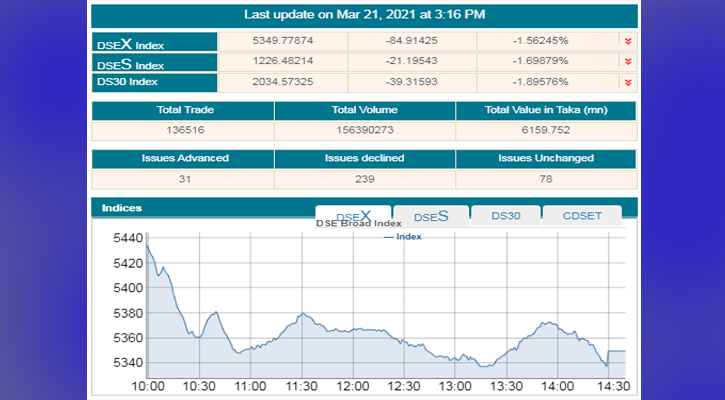The width and height of the screenshot is (725, 400).
Task: Click the red down arrow in DS30 row
Action: [627, 83]
